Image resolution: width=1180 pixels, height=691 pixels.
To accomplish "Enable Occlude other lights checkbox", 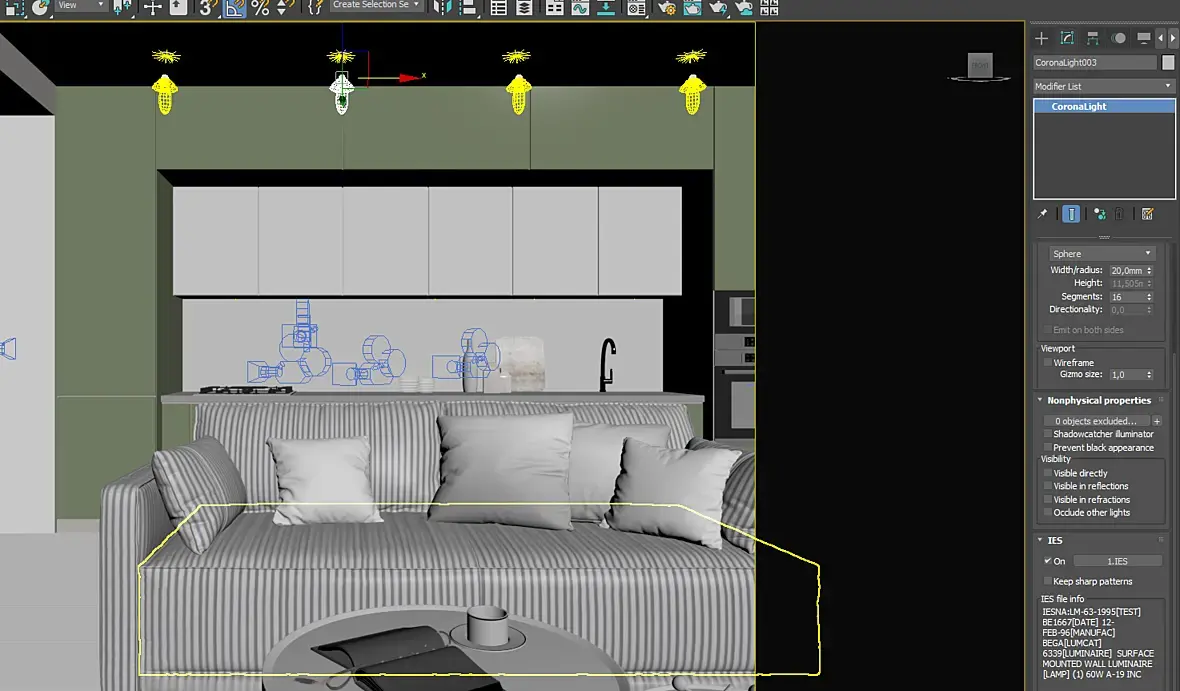I will [x=1048, y=513].
